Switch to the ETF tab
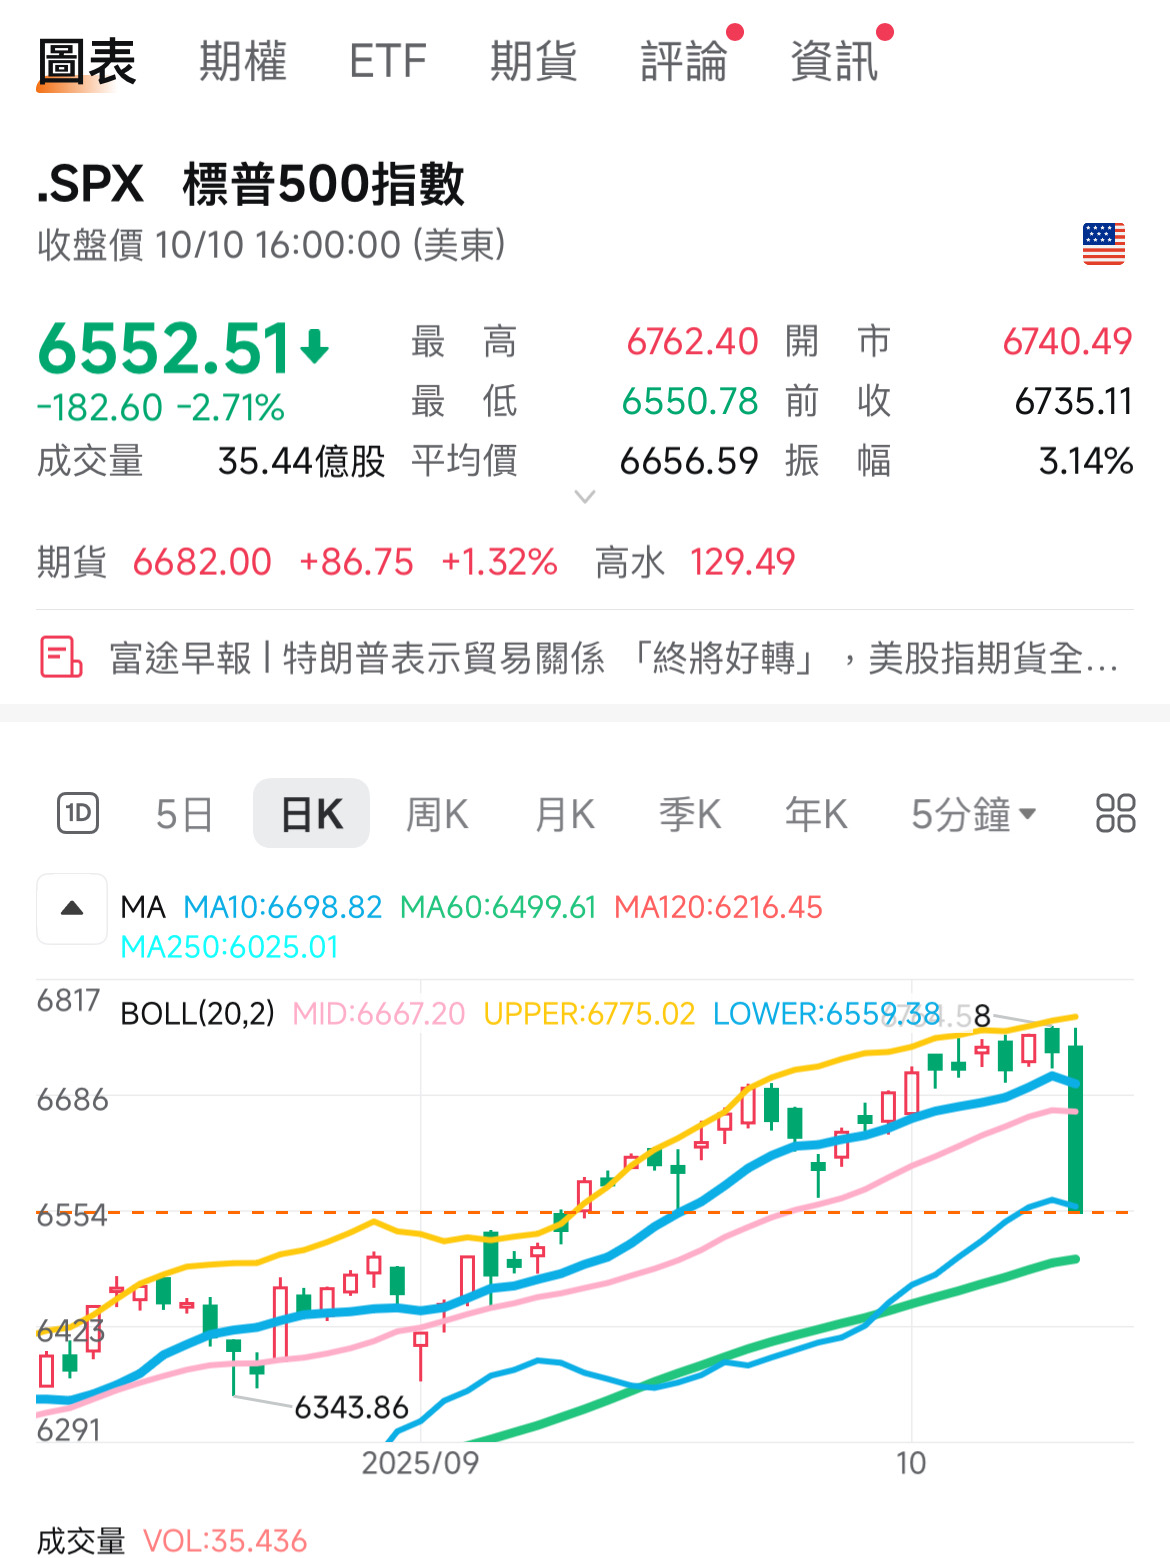 coord(388,62)
